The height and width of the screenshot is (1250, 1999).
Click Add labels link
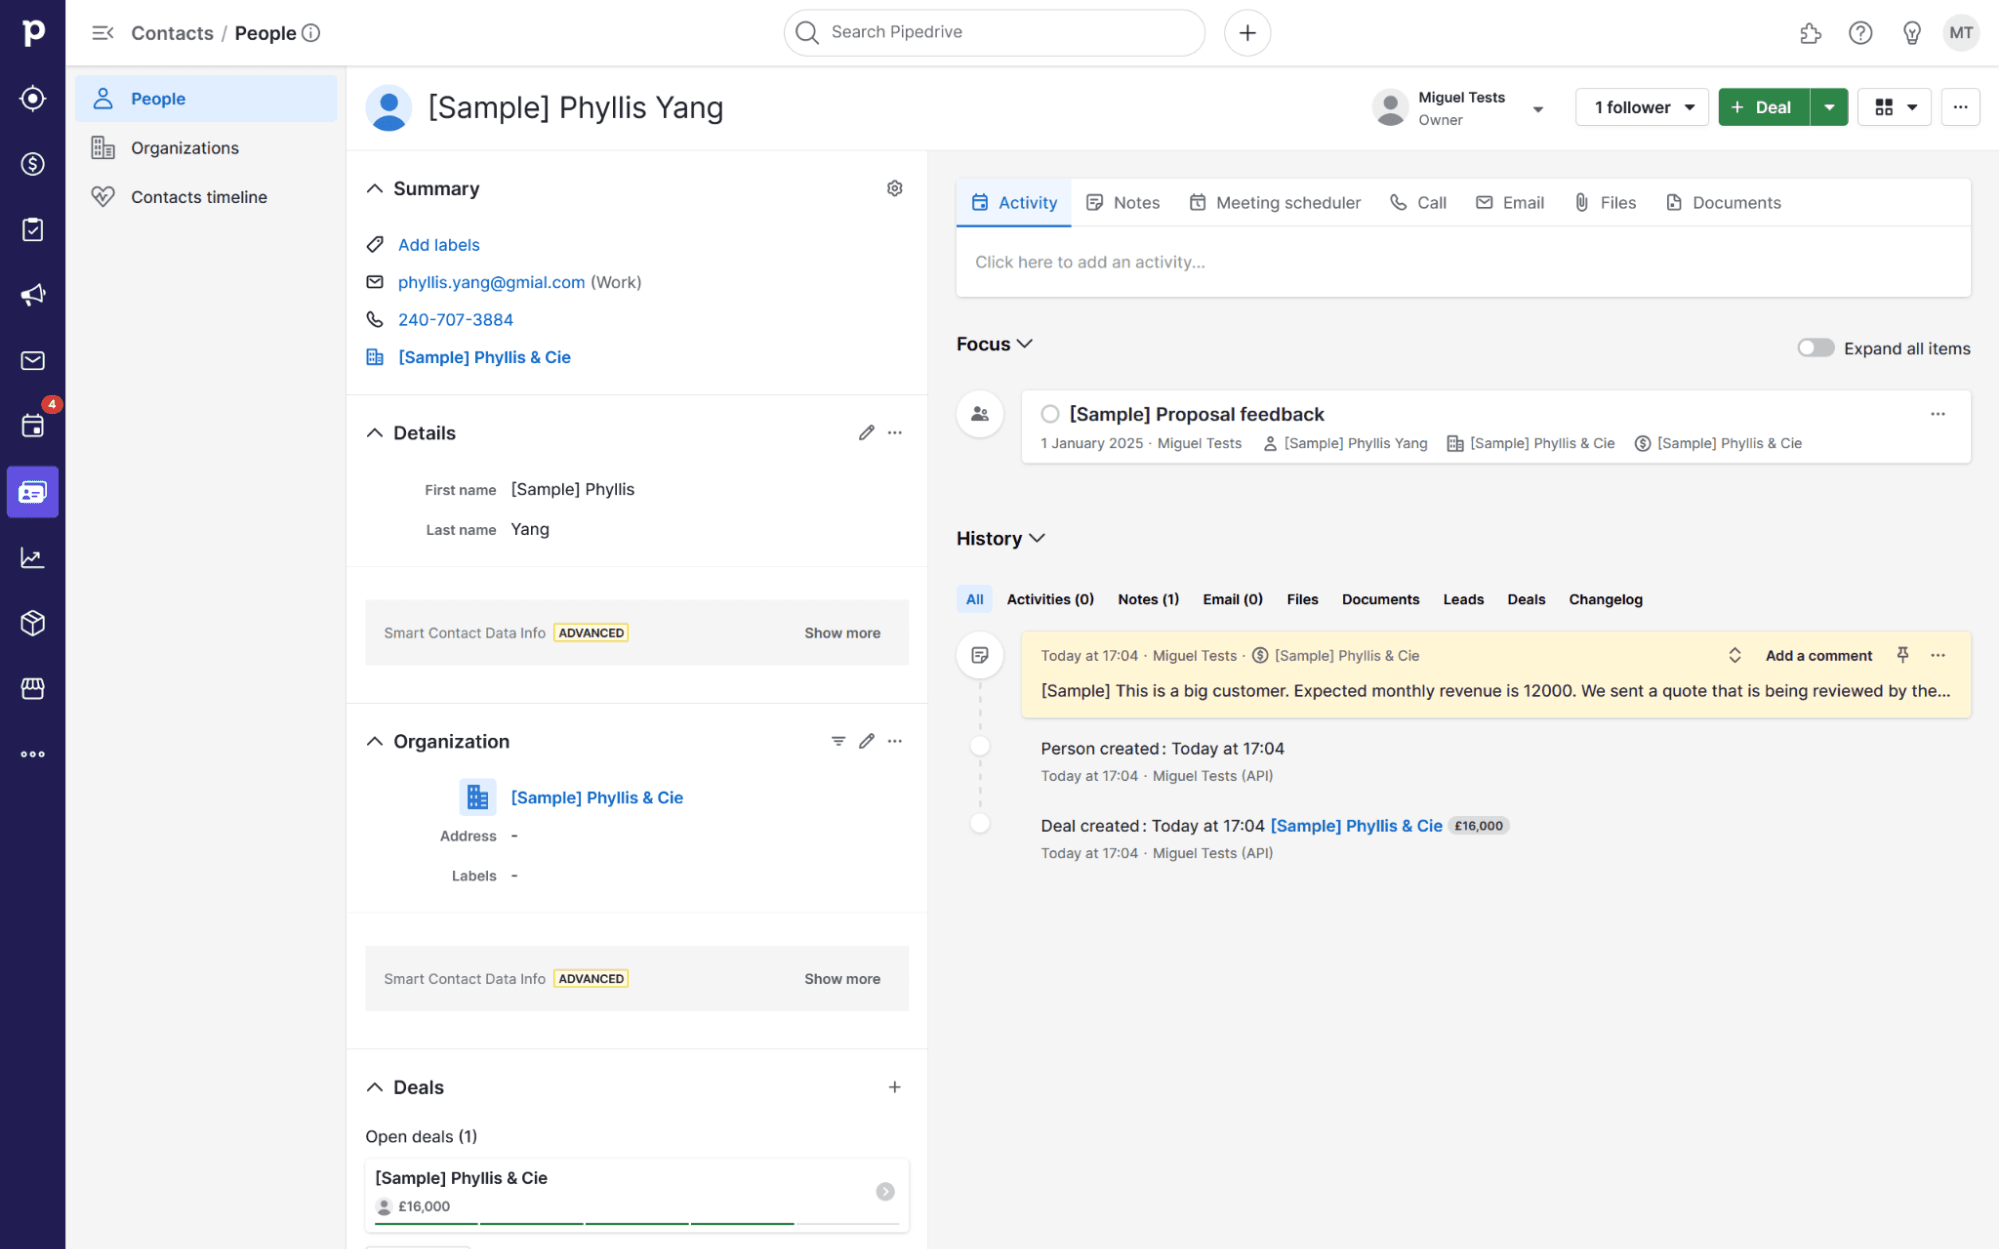438,245
